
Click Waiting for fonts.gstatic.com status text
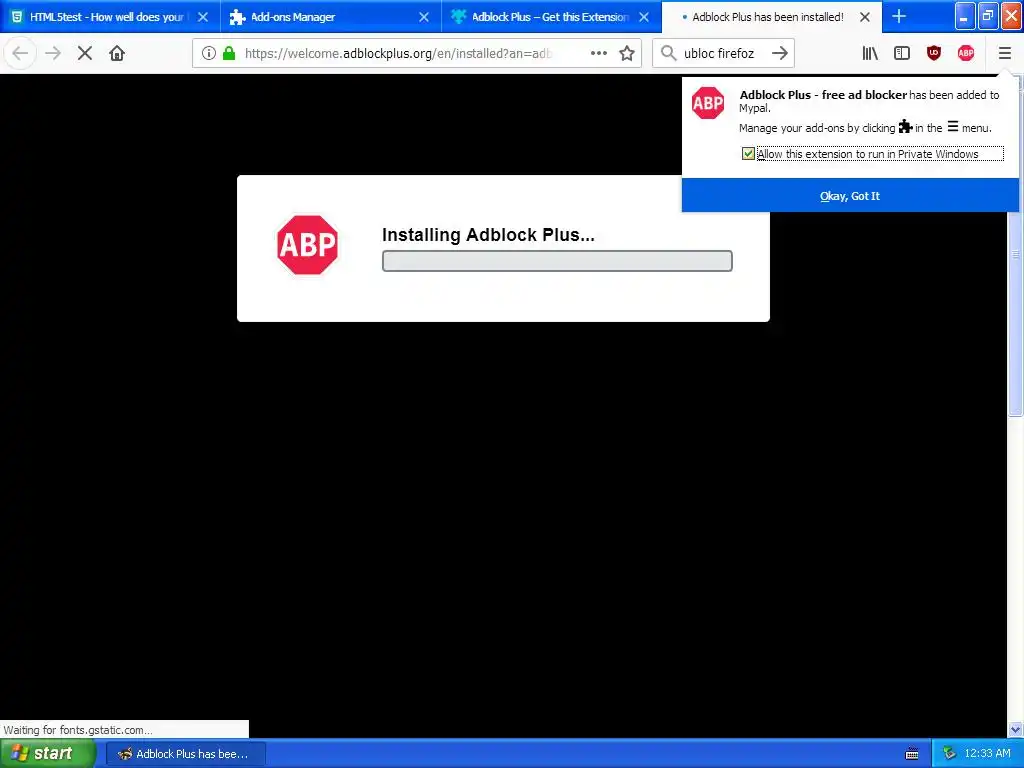tap(78, 730)
